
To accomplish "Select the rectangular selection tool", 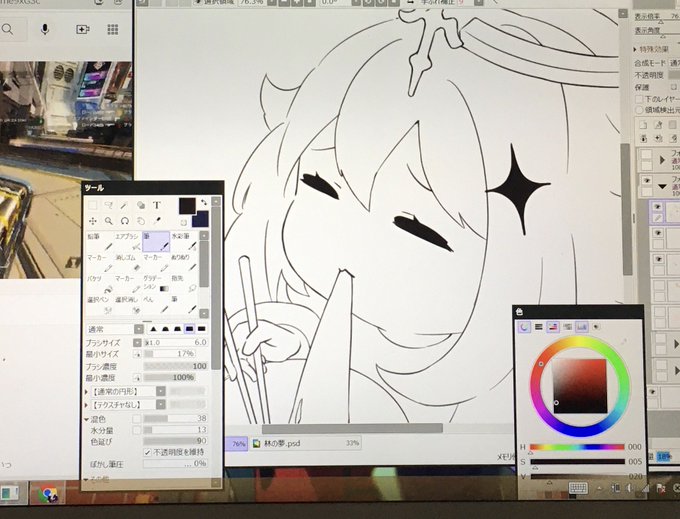I will (92, 205).
